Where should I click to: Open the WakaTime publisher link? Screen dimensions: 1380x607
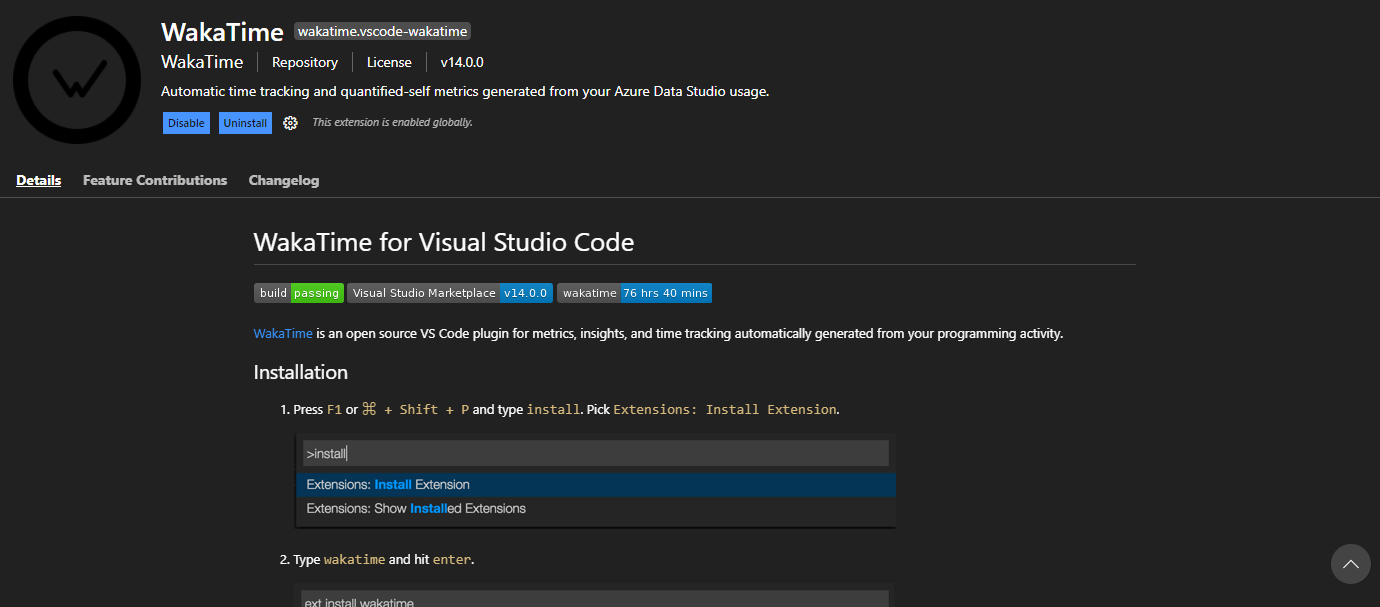click(202, 62)
